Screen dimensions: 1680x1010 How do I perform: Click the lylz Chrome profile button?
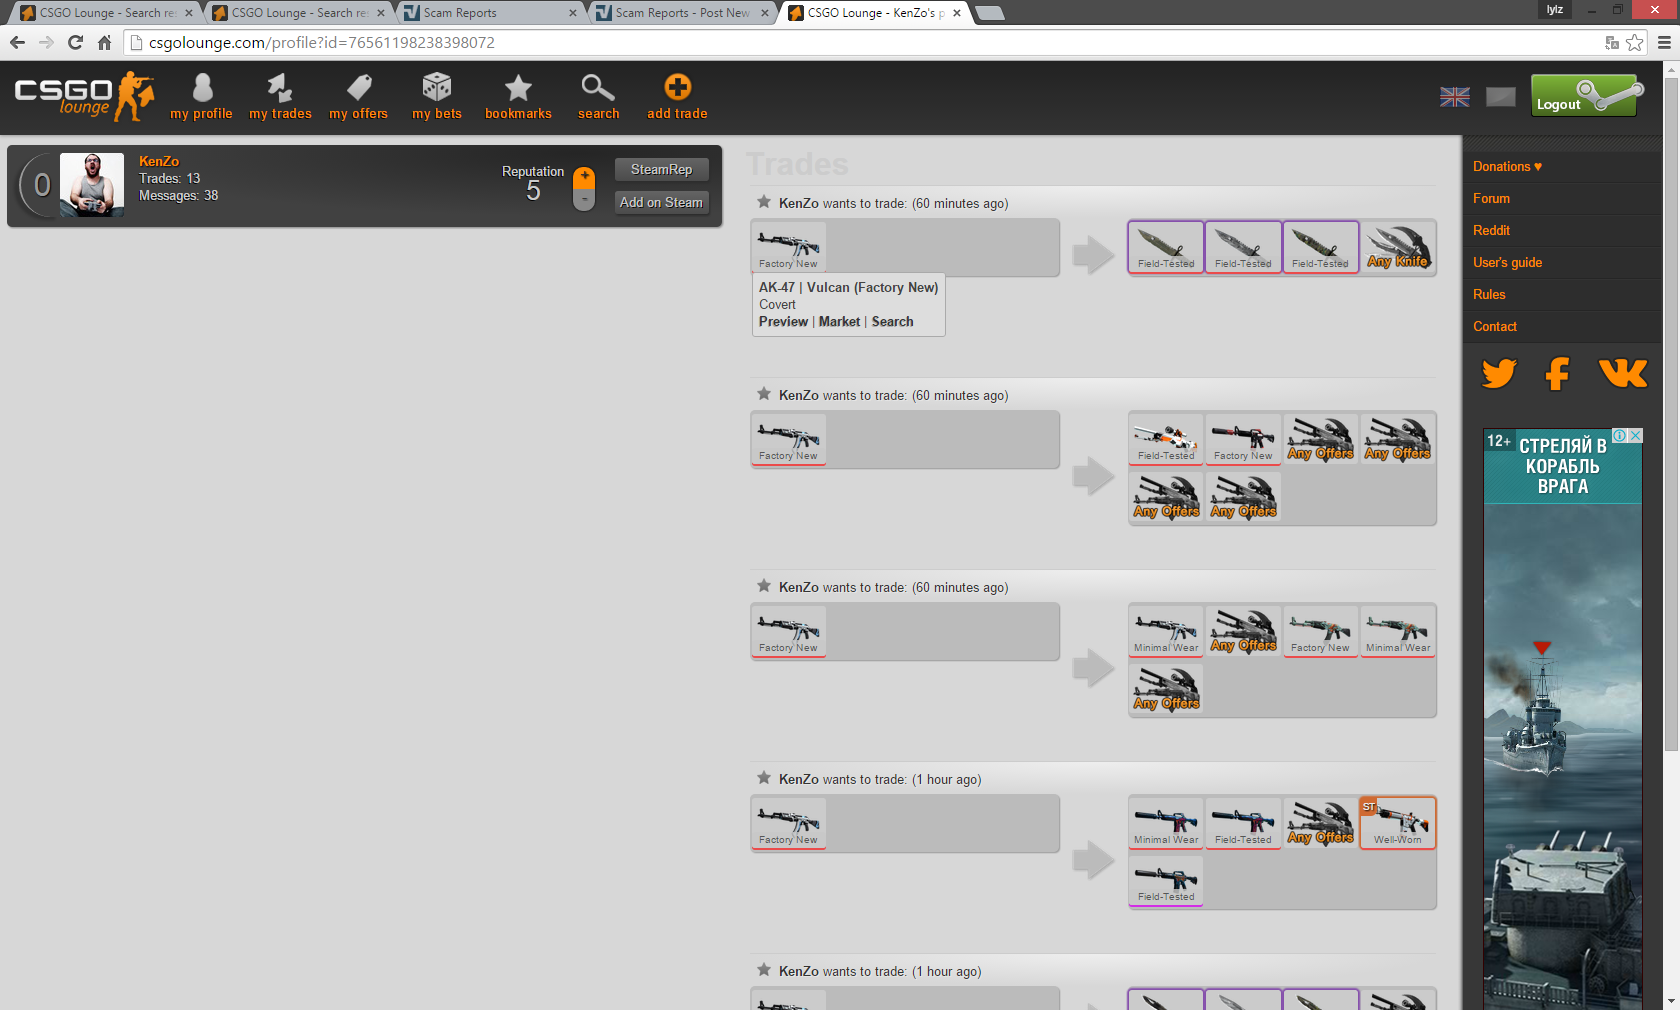click(1555, 9)
